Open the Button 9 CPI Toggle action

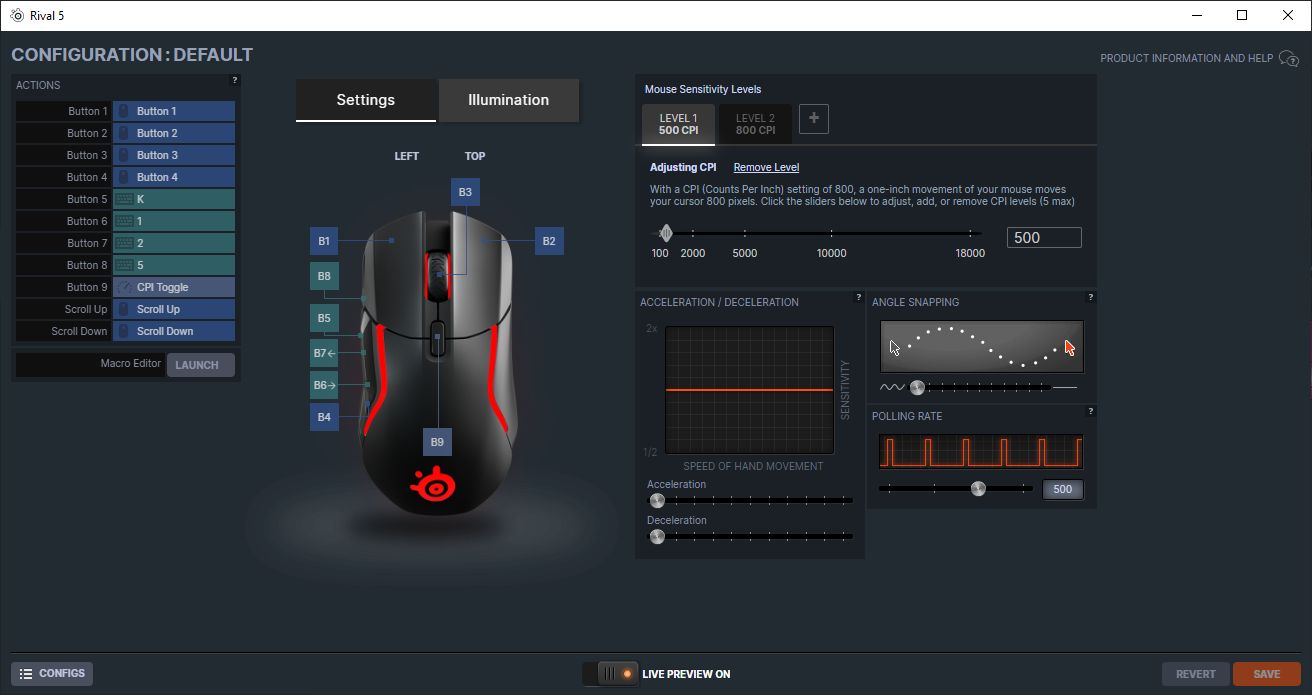pos(174,287)
